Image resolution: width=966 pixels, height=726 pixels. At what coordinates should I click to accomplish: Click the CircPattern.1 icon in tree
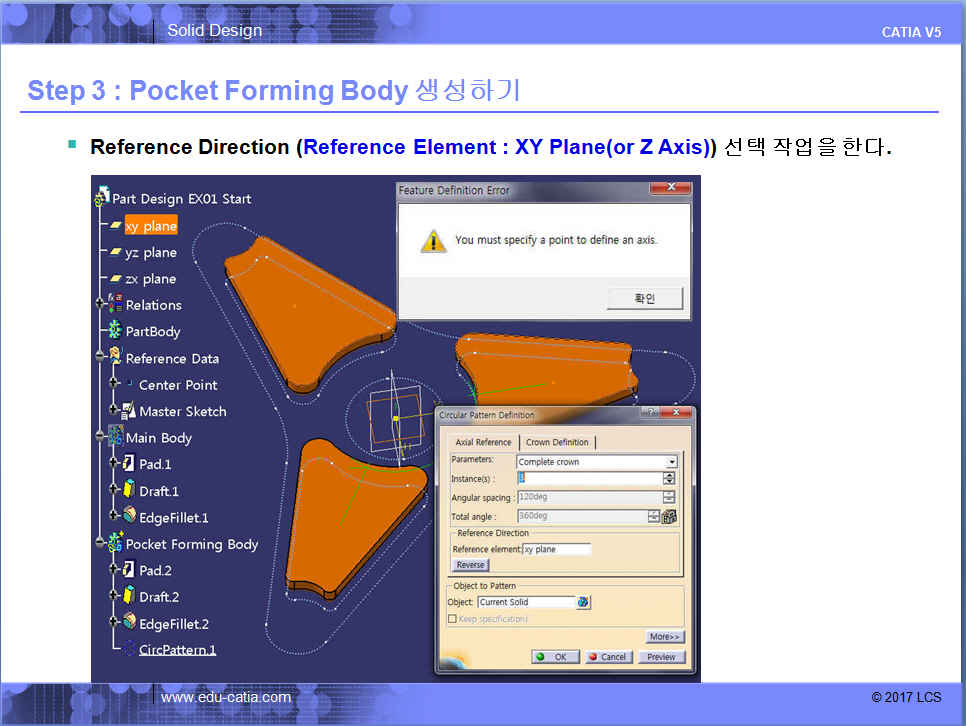(128, 649)
